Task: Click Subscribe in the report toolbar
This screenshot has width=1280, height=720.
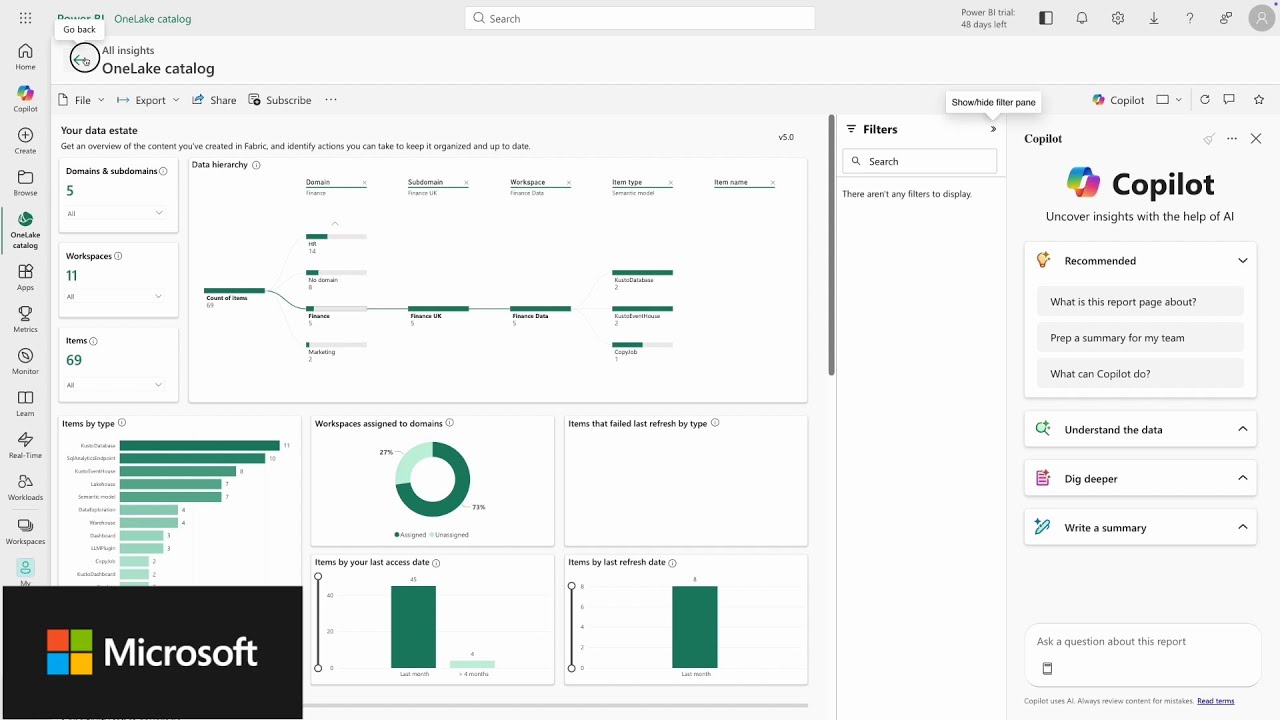Action: click(x=280, y=100)
